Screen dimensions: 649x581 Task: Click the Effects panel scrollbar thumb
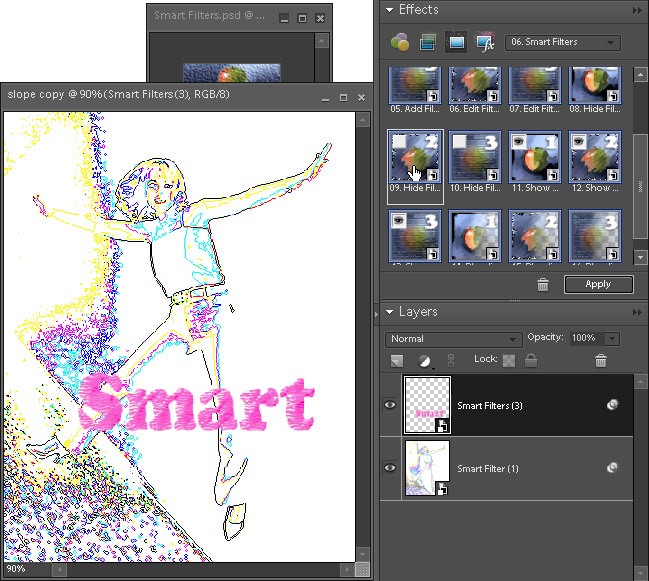(640, 186)
